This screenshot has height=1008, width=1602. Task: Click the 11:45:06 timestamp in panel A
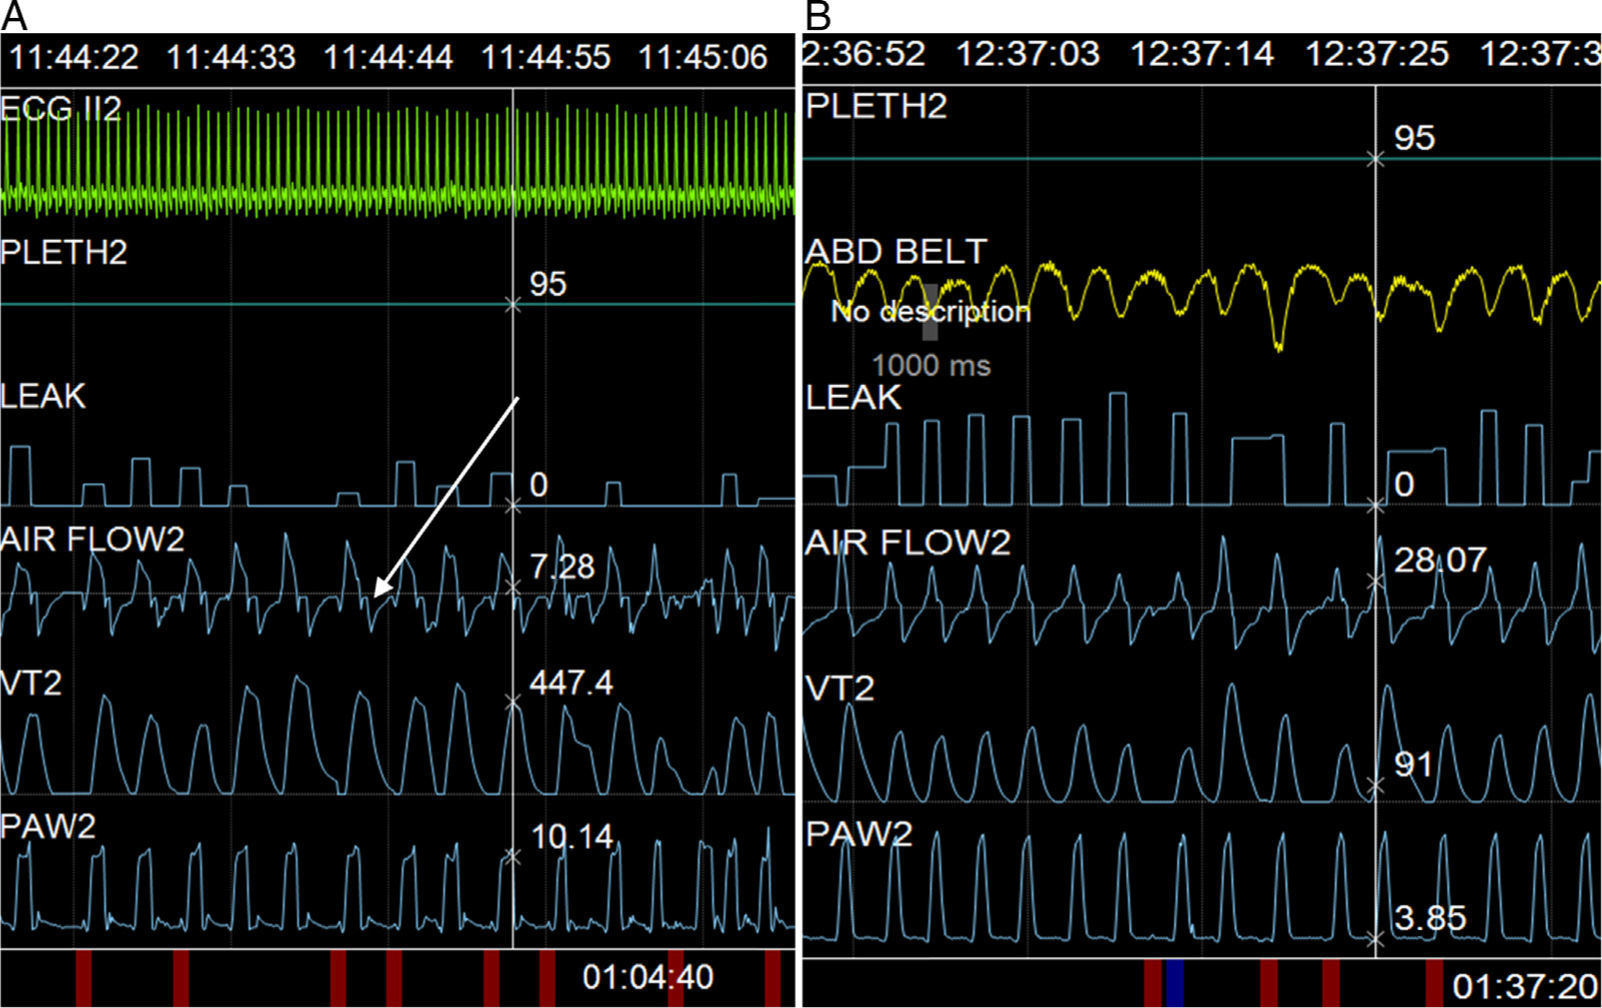coord(703,57)
